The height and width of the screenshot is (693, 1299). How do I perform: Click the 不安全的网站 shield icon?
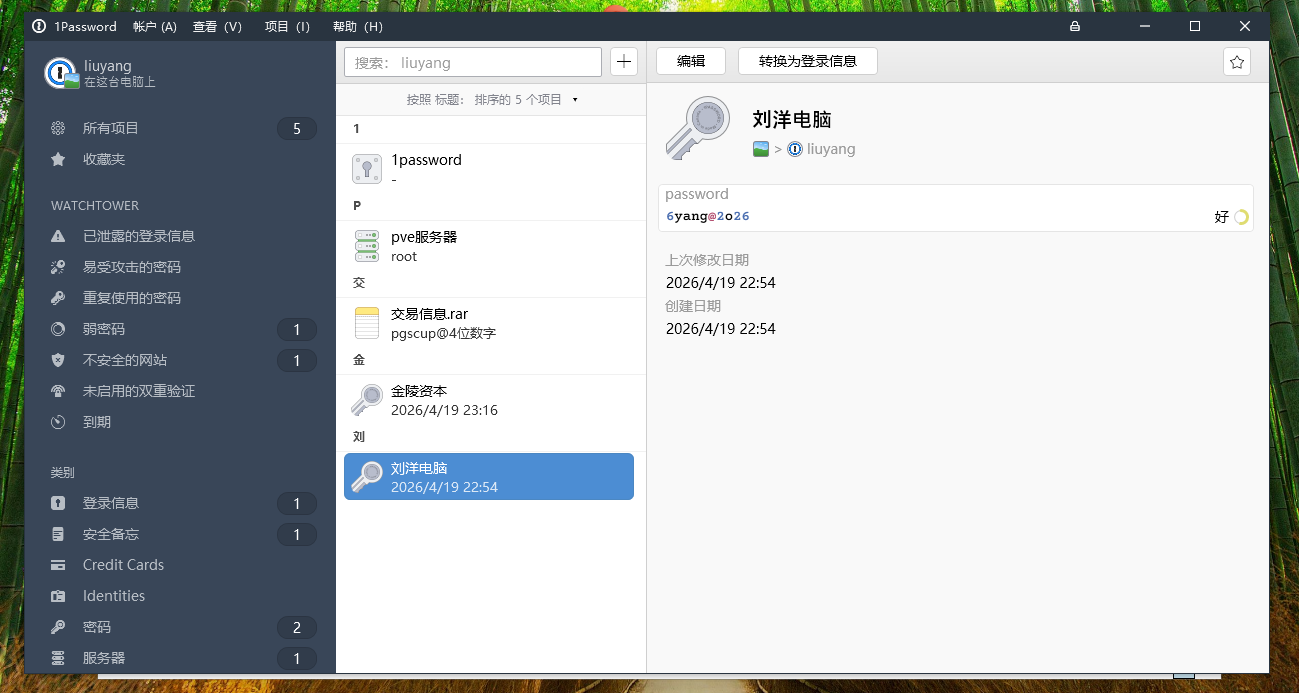[58, 360]
